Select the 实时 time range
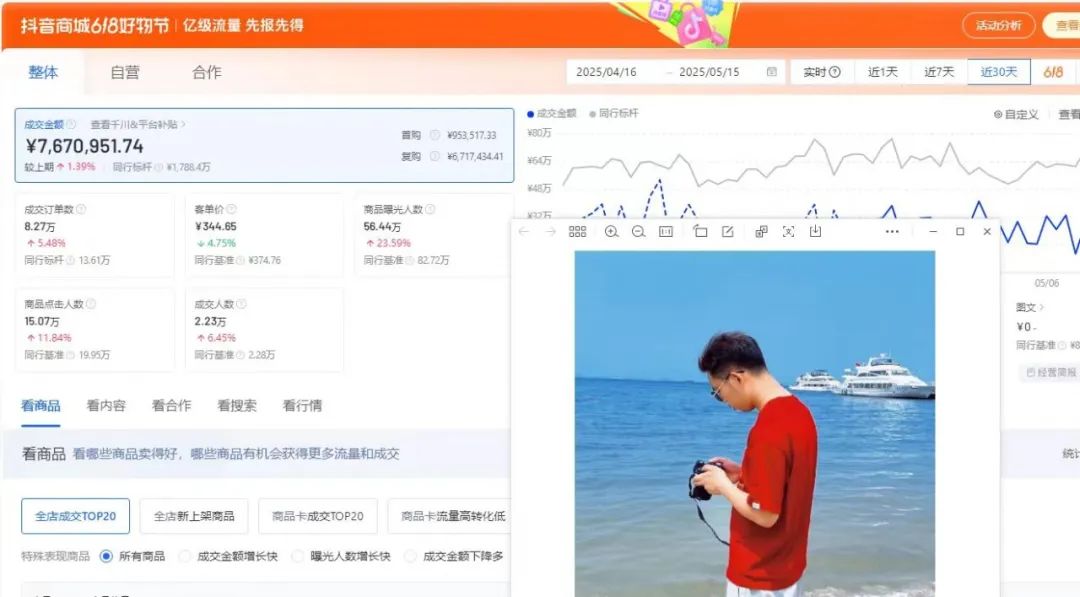The image size is (1080, 597). coord(822,72)
